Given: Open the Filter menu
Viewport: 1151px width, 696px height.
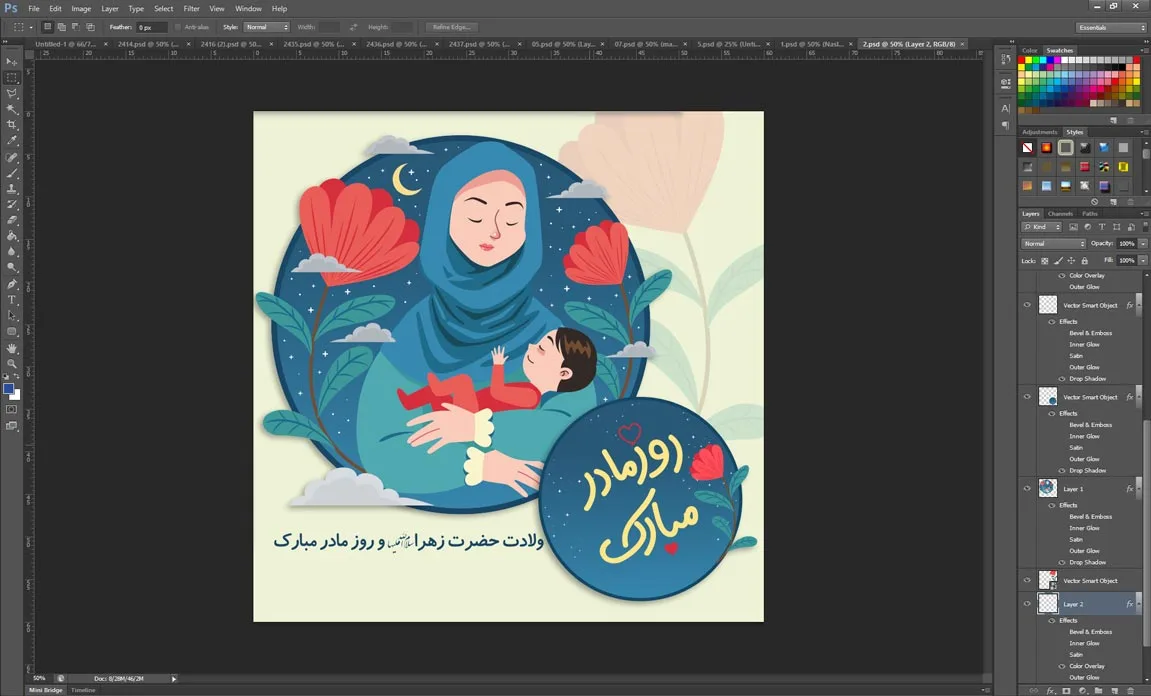Looking at the screenshot, I should [x=192, y=9].
